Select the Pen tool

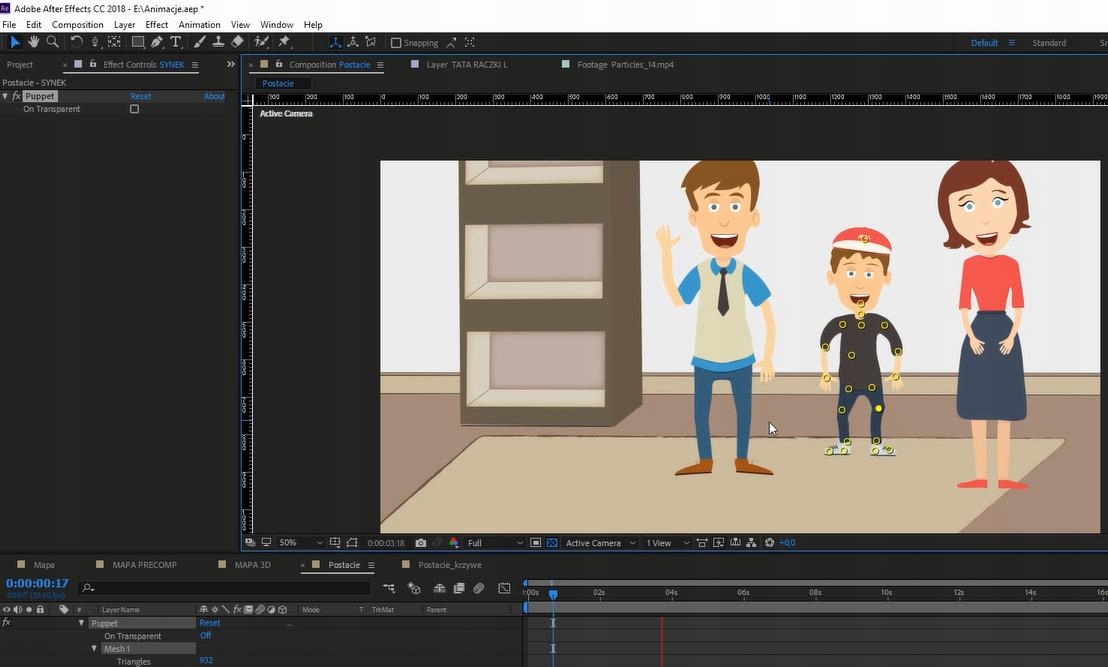[x=157, y=42]
